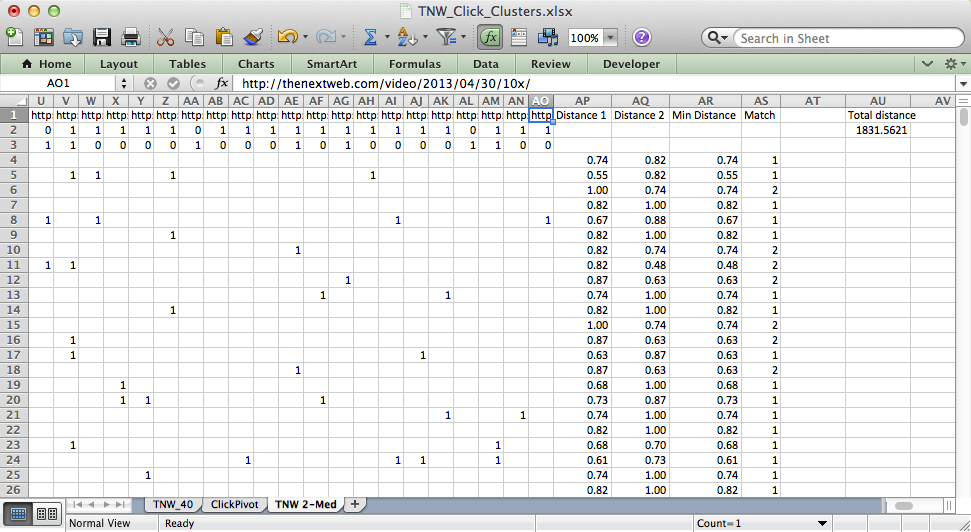Switch to the ClickPivot sheet tab
The image size is (971, 532).
[232, 504]
